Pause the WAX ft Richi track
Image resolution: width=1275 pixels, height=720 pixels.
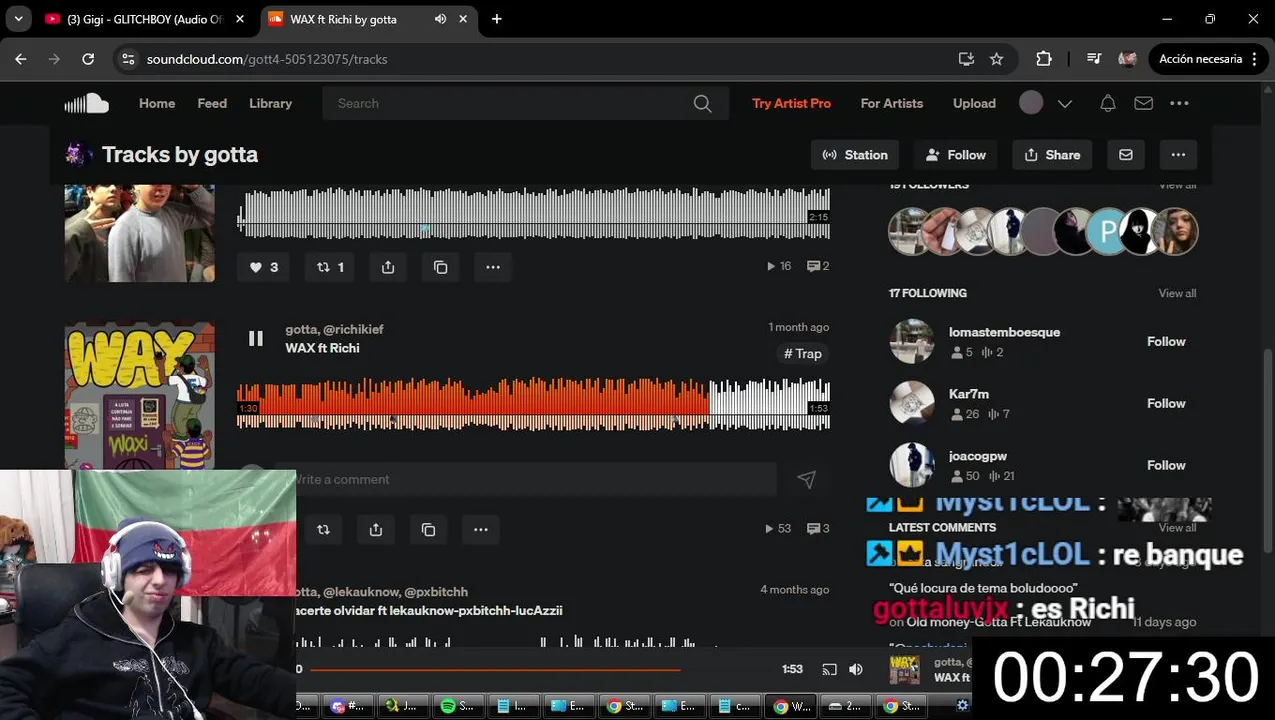(x=256, y=339)
